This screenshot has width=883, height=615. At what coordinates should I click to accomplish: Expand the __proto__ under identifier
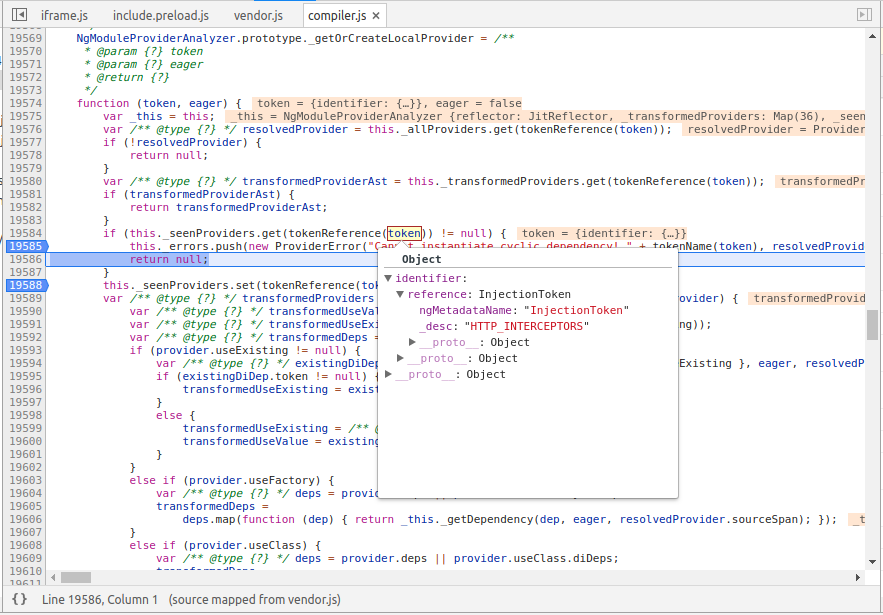coord(400,358)
